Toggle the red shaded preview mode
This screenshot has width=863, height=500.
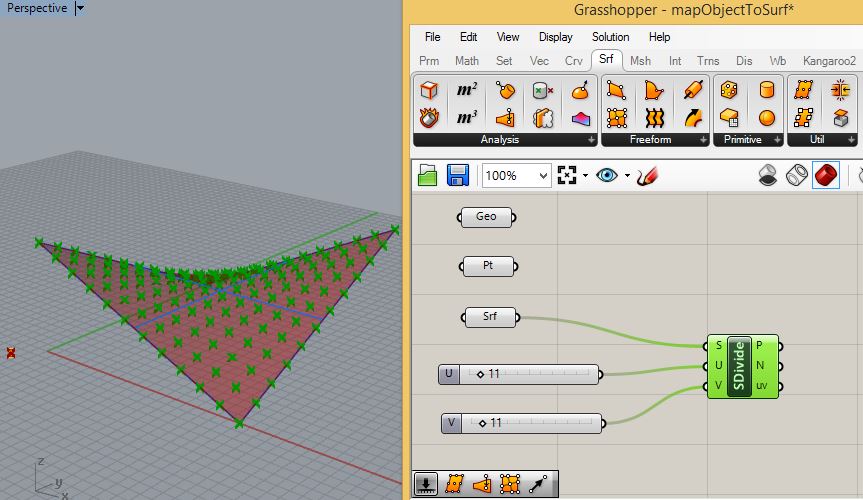coord(825,176)
